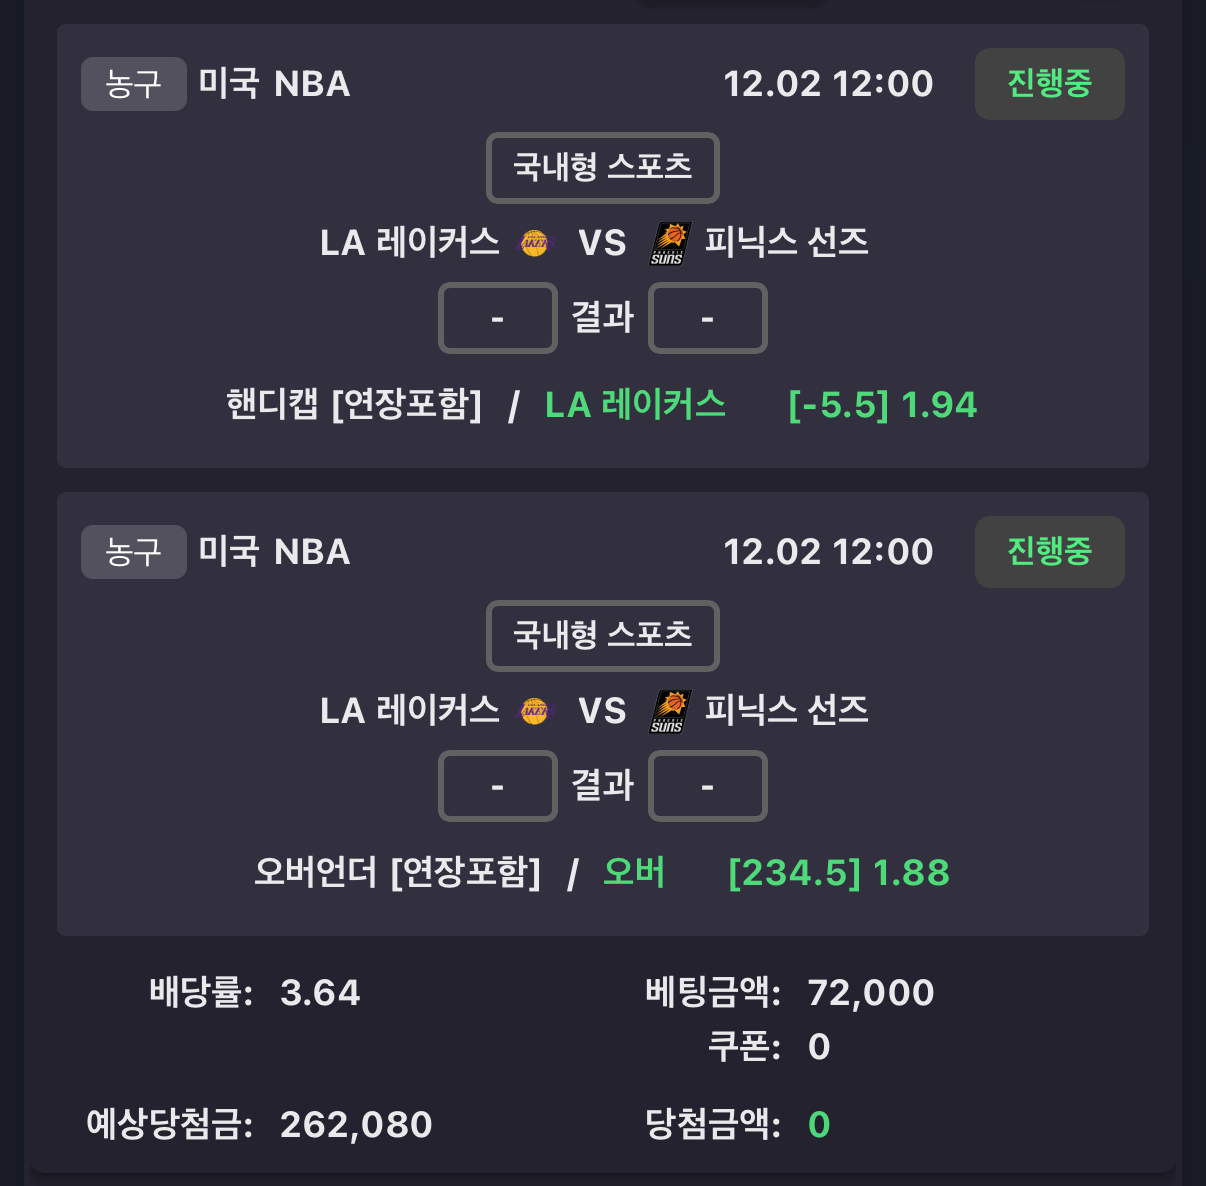Click the right result score box in over/under card
This screenshot has width=1206, height=1186.
click(x=708, y=786)
